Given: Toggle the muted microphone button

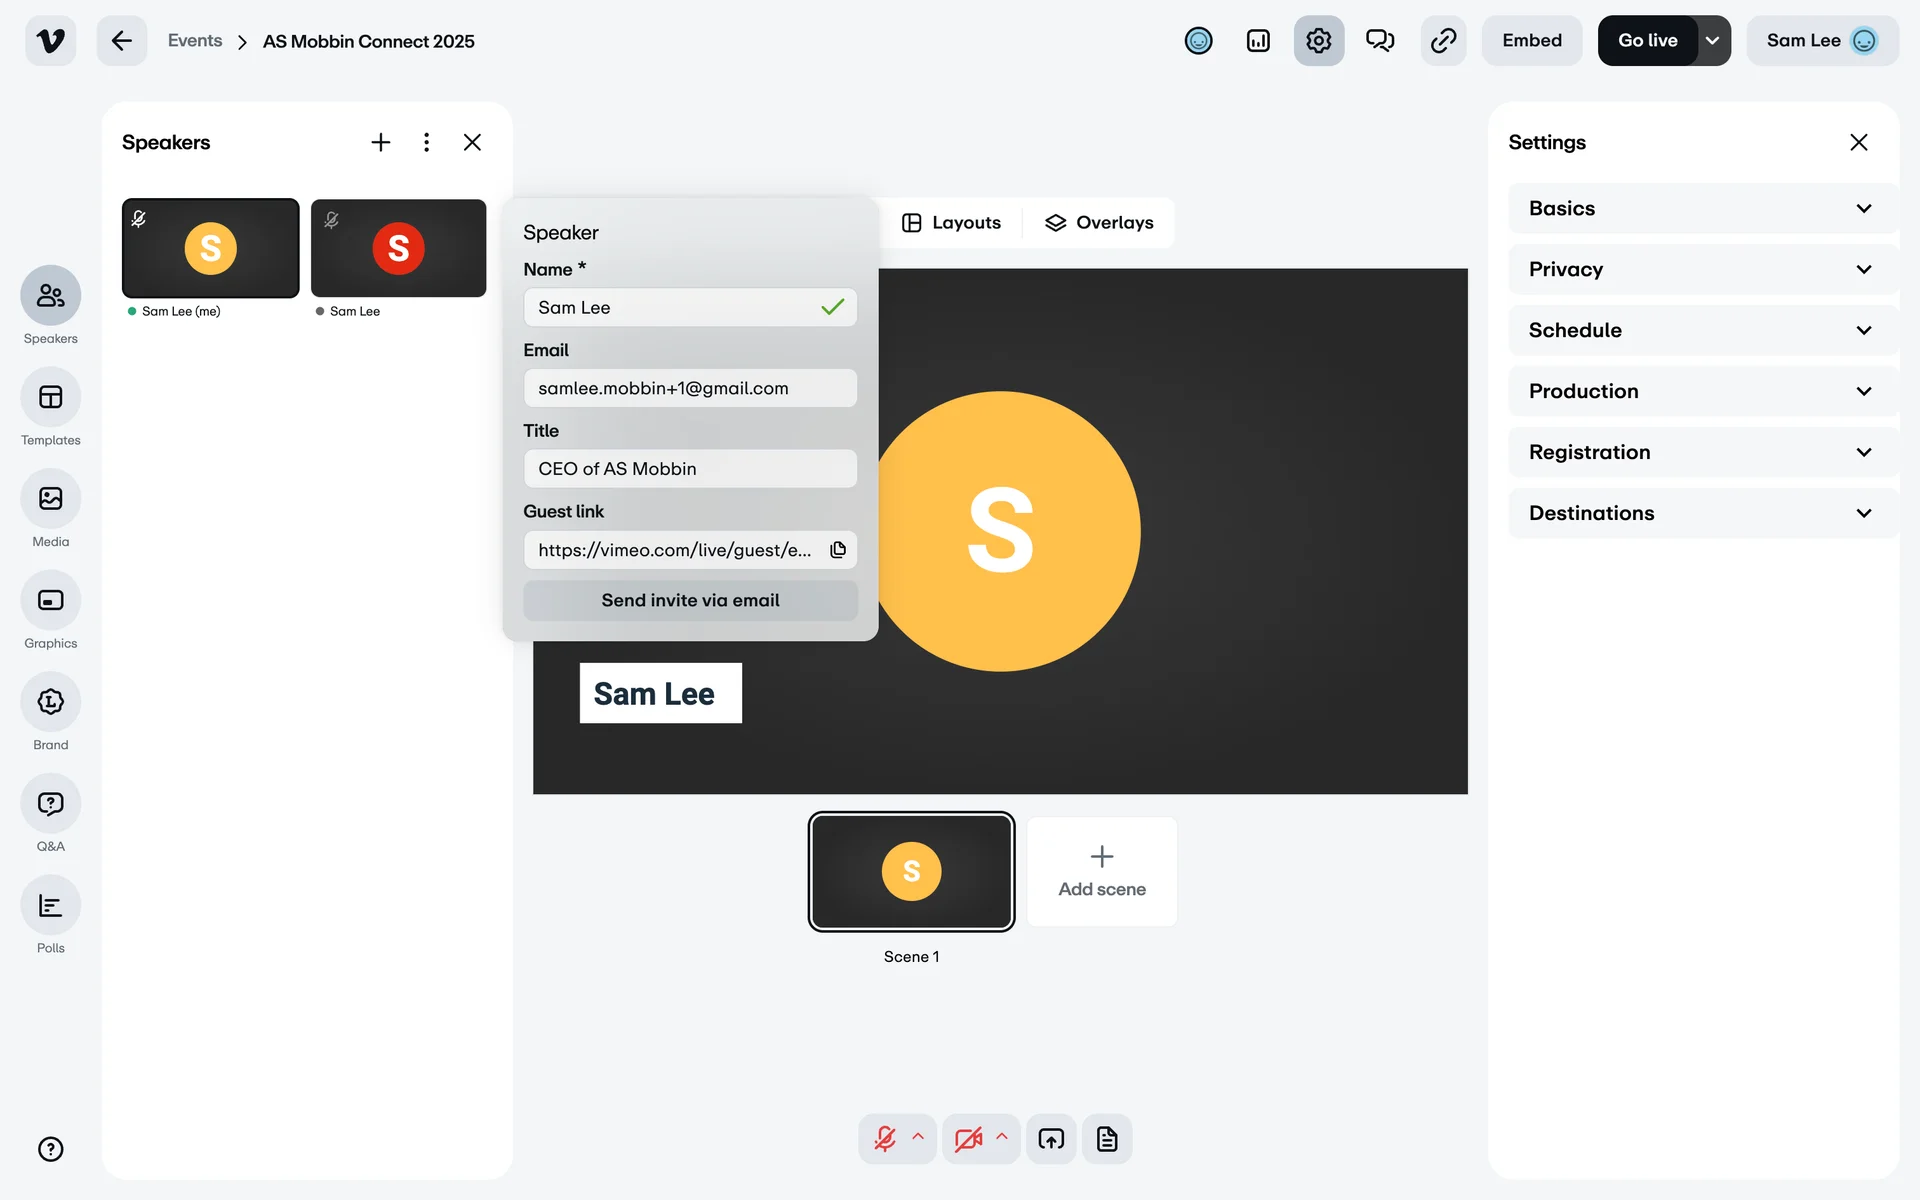Looking at the screenshot, I should point(885,1139).
